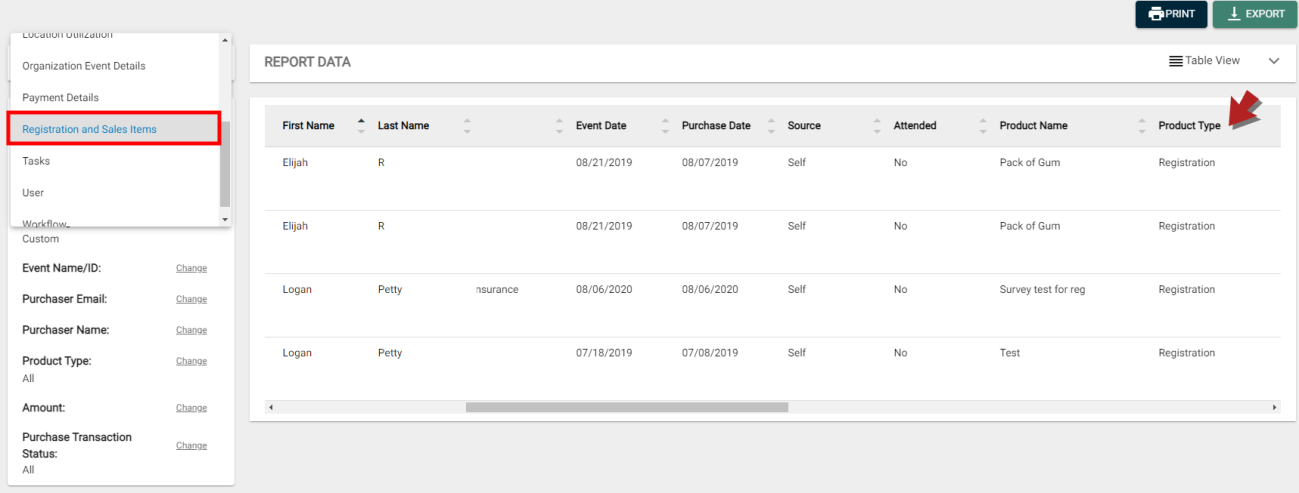
Task: Click the Table View list icon
Action: (x=1176, y=61)
